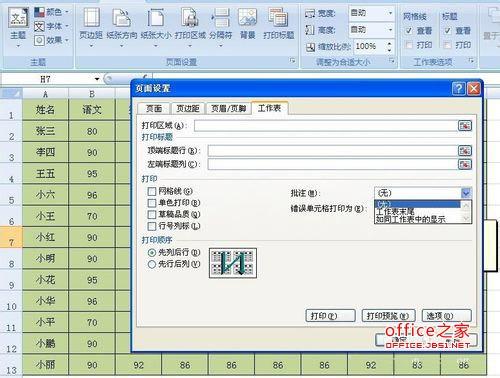Toggle Gridlines View (网格线 查看) checkbox
The height and width of the screenshot is (378, 500).
pyautogui.click(x=409, y=31)
